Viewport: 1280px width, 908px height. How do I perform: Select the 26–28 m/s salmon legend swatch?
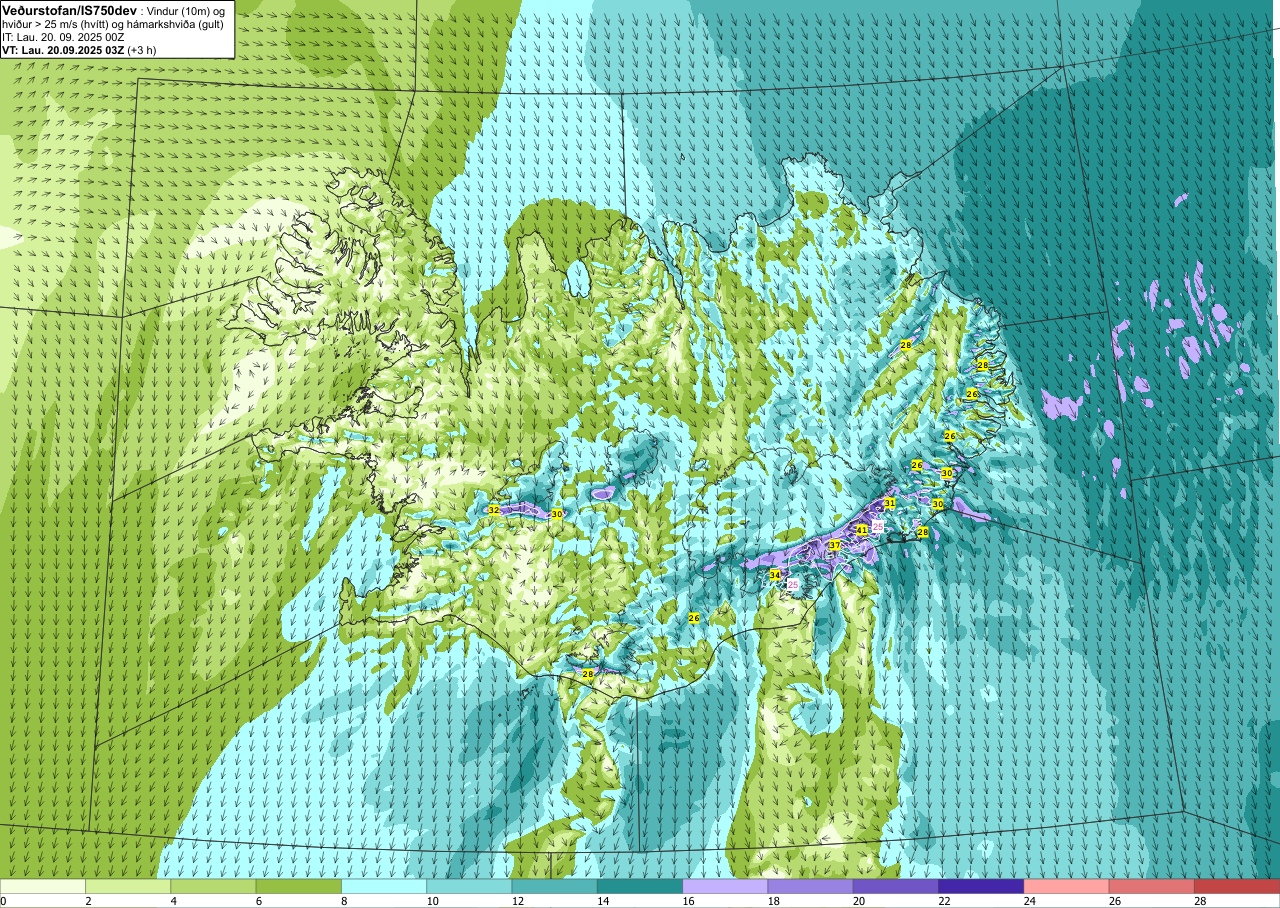click(x=1151, y=886)
